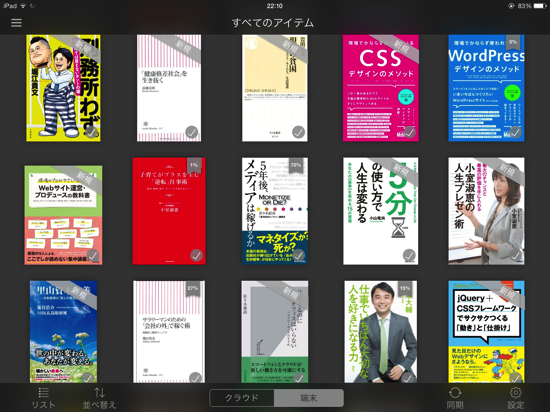Tap the 1% badge on red book
Viewport: 550px width, 412px height.
pyautogui.click(x=194, y=166)
